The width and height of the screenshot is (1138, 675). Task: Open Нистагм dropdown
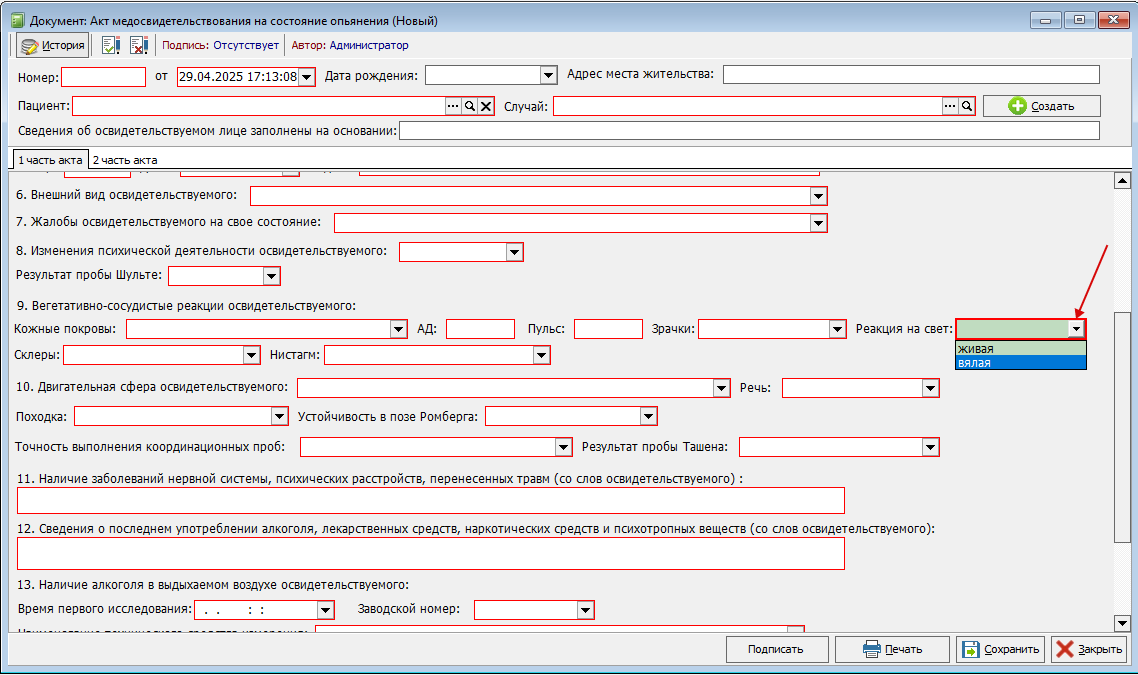click(541, 355)
